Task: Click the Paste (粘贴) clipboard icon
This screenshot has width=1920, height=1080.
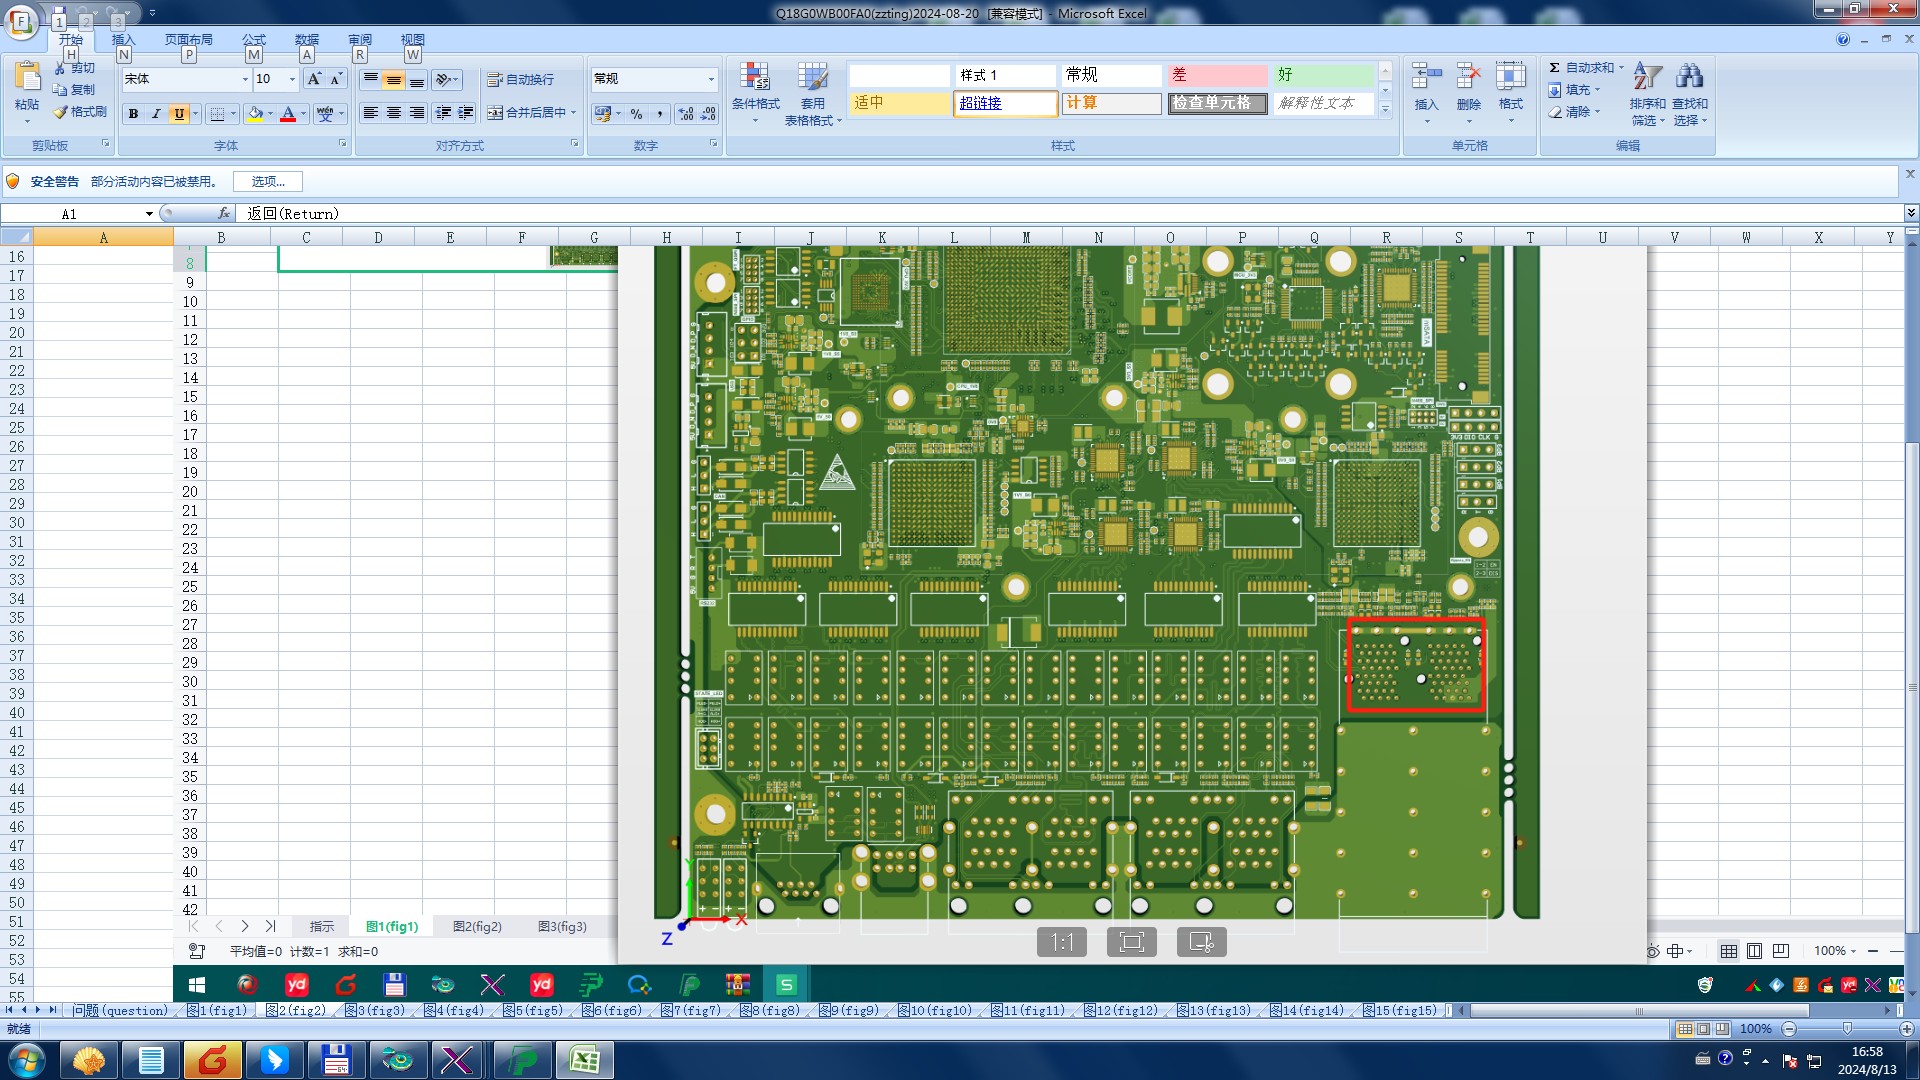Action: [x=27, y=78]
